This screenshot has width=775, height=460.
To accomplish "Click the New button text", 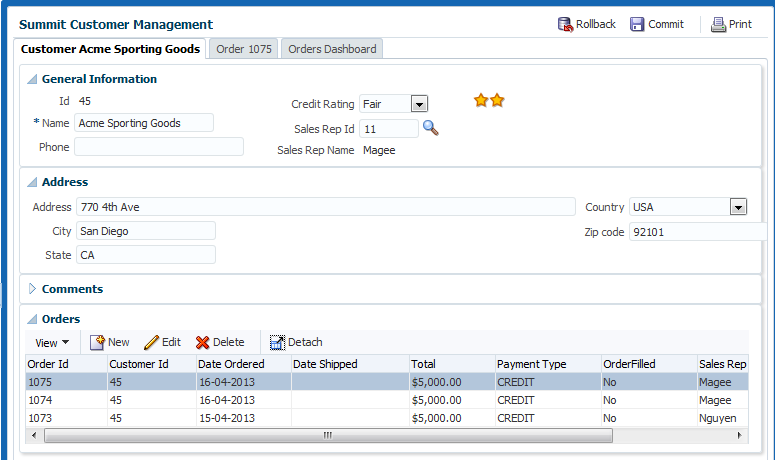I will tap(119, 342).
